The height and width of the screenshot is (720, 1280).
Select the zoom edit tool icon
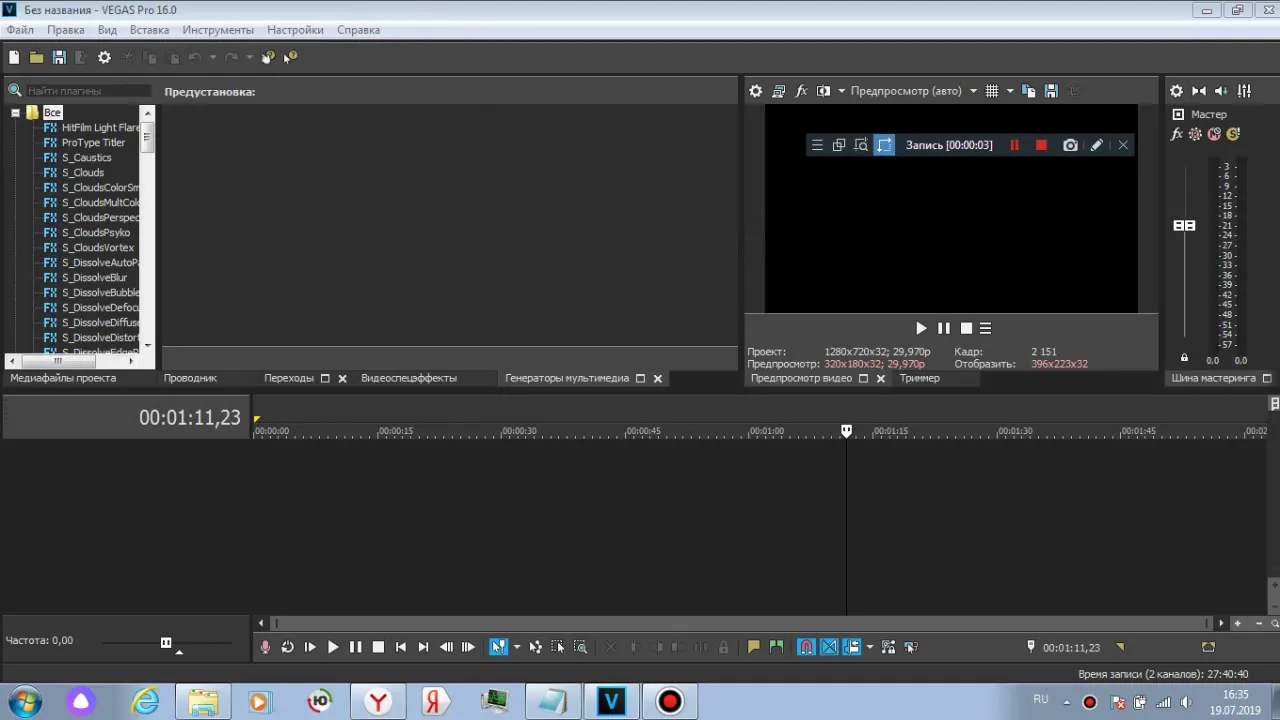[580, 647]
